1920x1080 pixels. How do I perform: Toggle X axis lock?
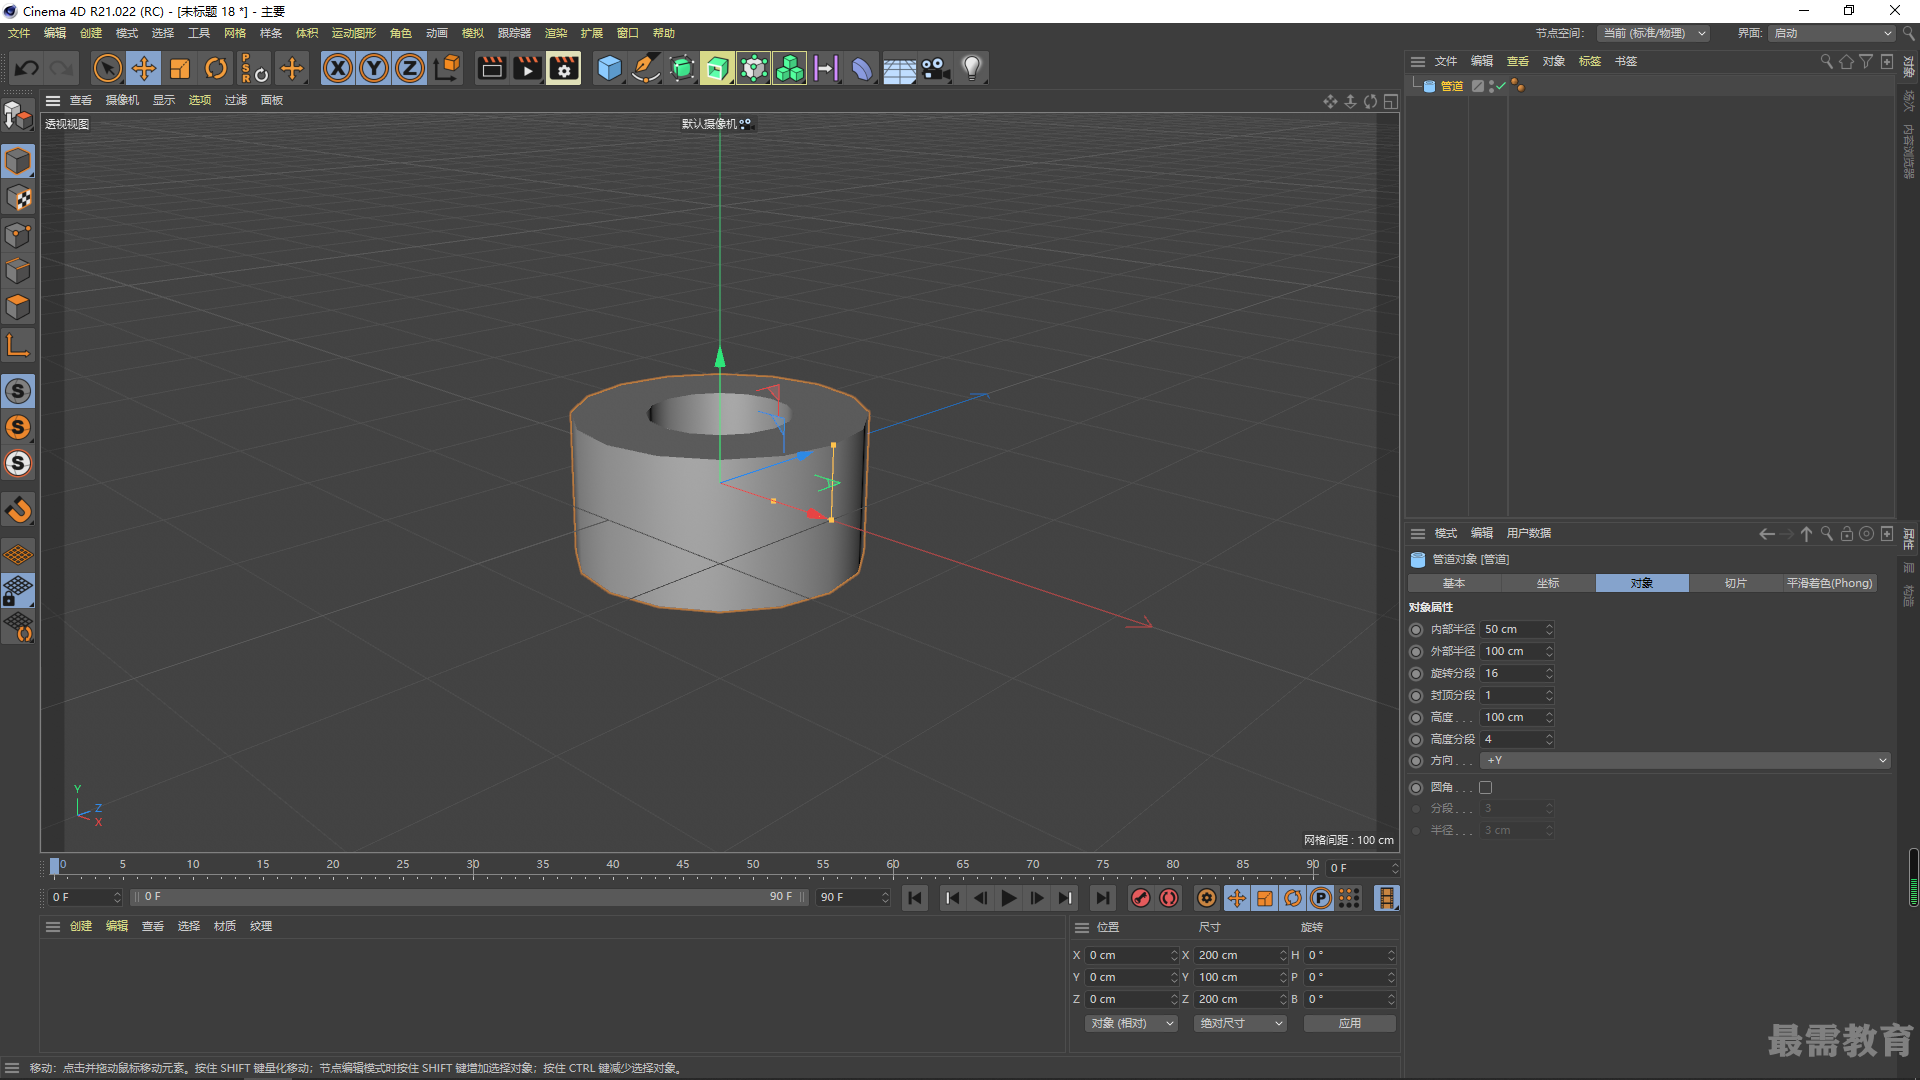tap(338, 68)
